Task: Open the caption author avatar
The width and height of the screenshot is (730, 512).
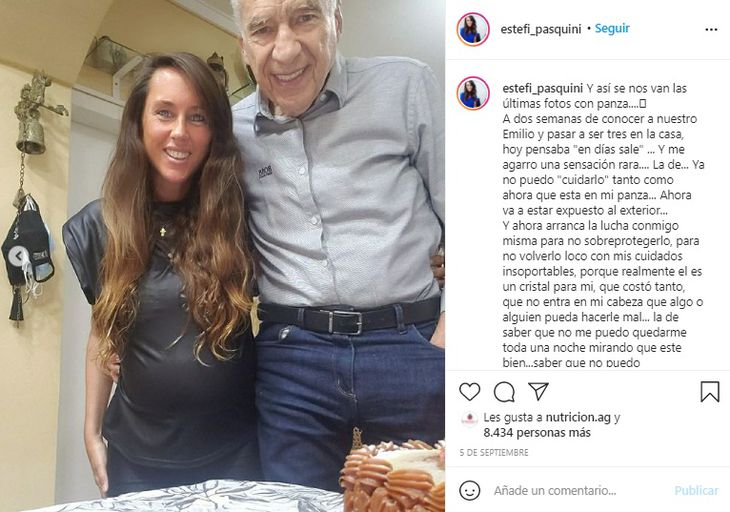Action: pos(473,93)
